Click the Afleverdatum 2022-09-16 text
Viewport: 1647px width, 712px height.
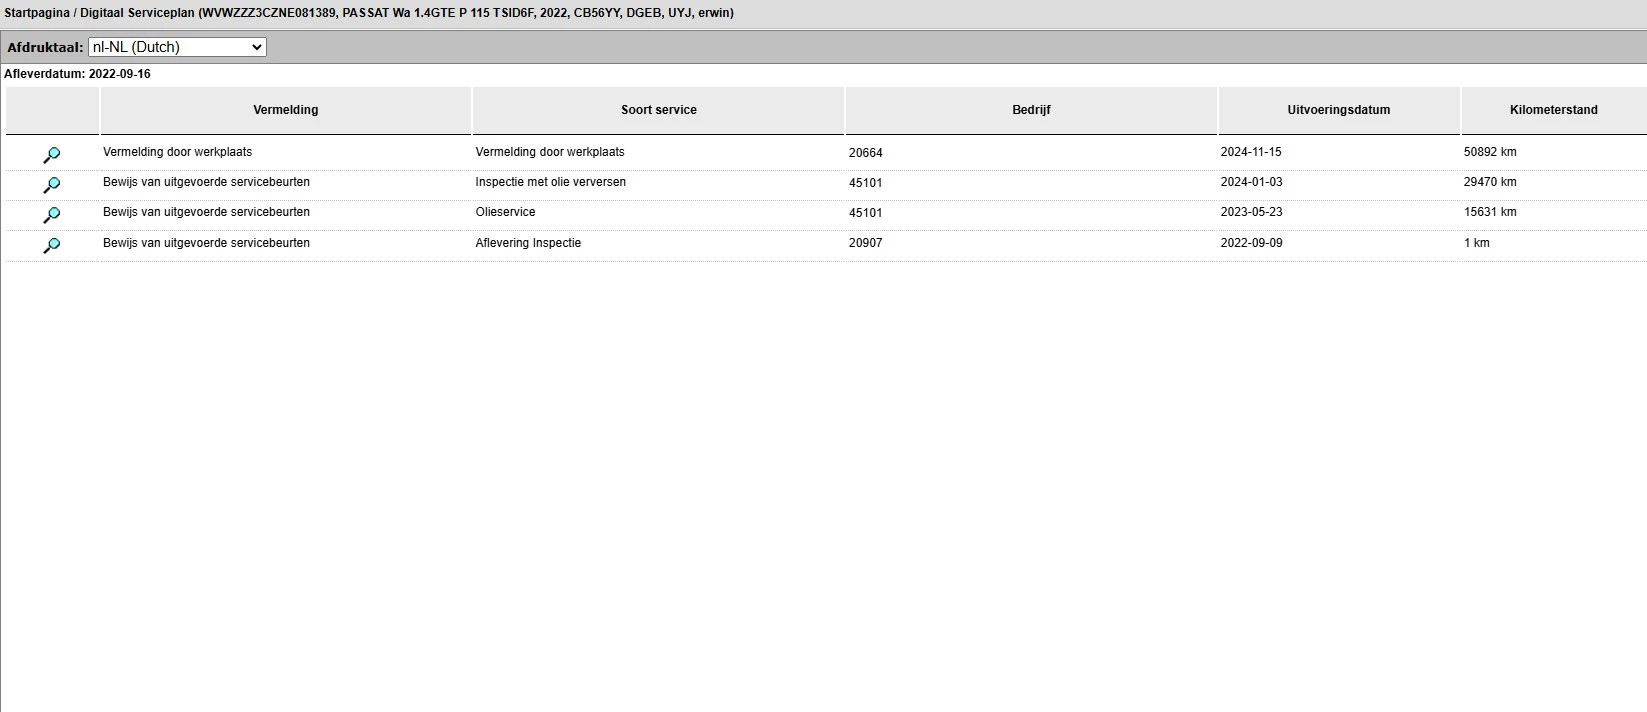tap(77, 74)
